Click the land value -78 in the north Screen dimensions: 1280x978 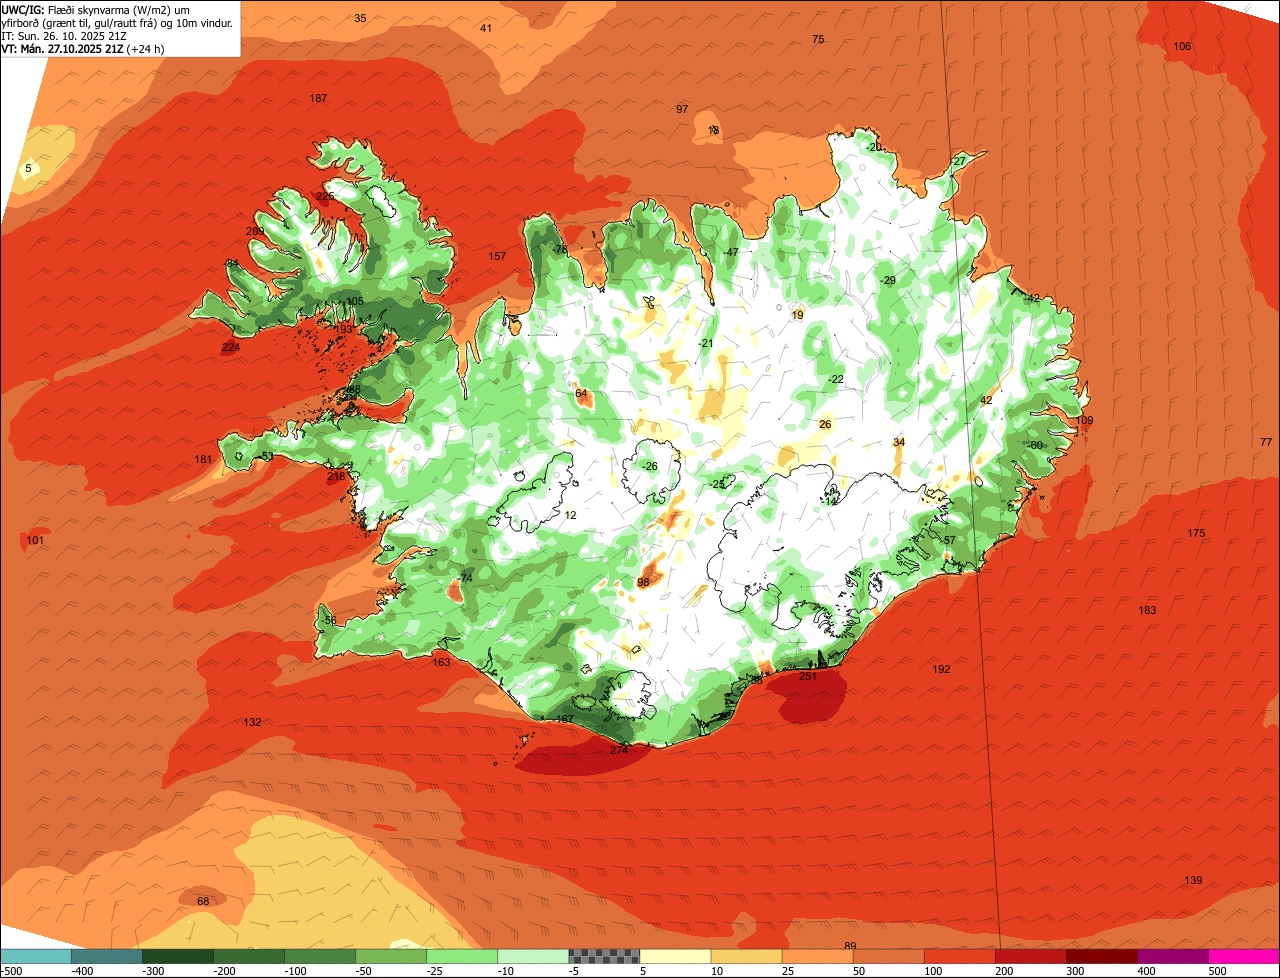coord(559,249)
